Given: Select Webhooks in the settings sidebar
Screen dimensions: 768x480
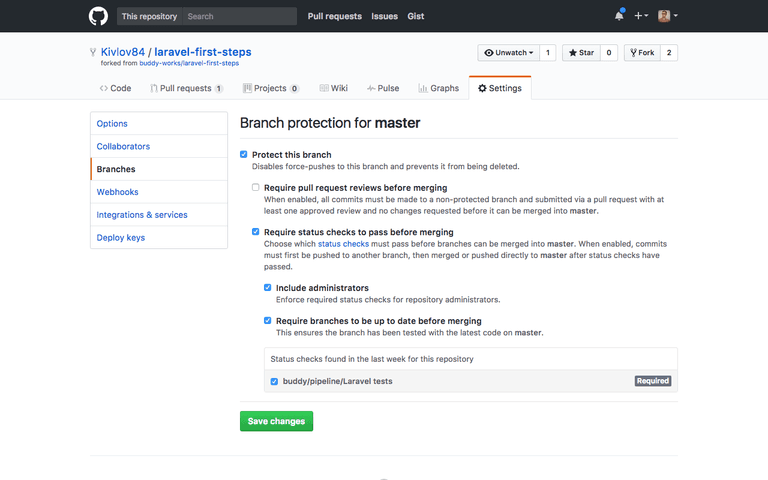Looking at the screenshot, I should [159, 192].
